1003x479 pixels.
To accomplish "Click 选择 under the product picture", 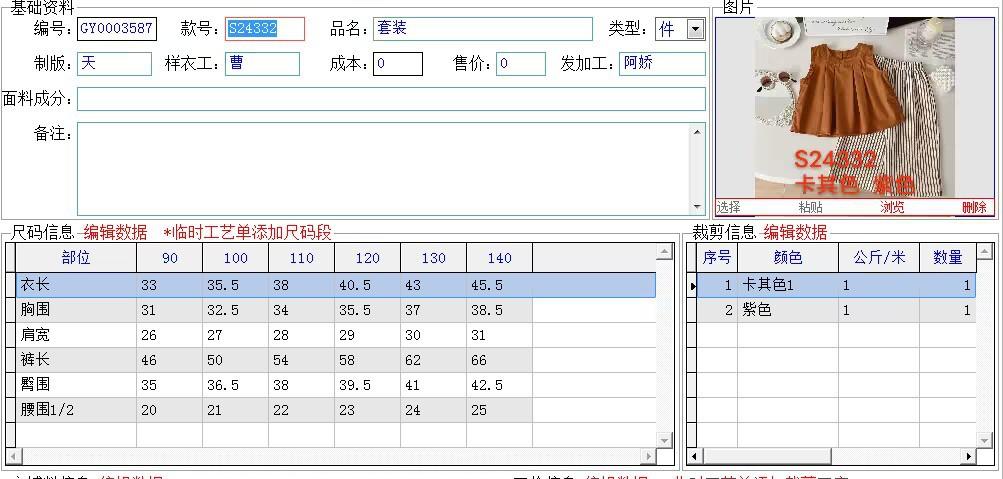I will 728,207.
